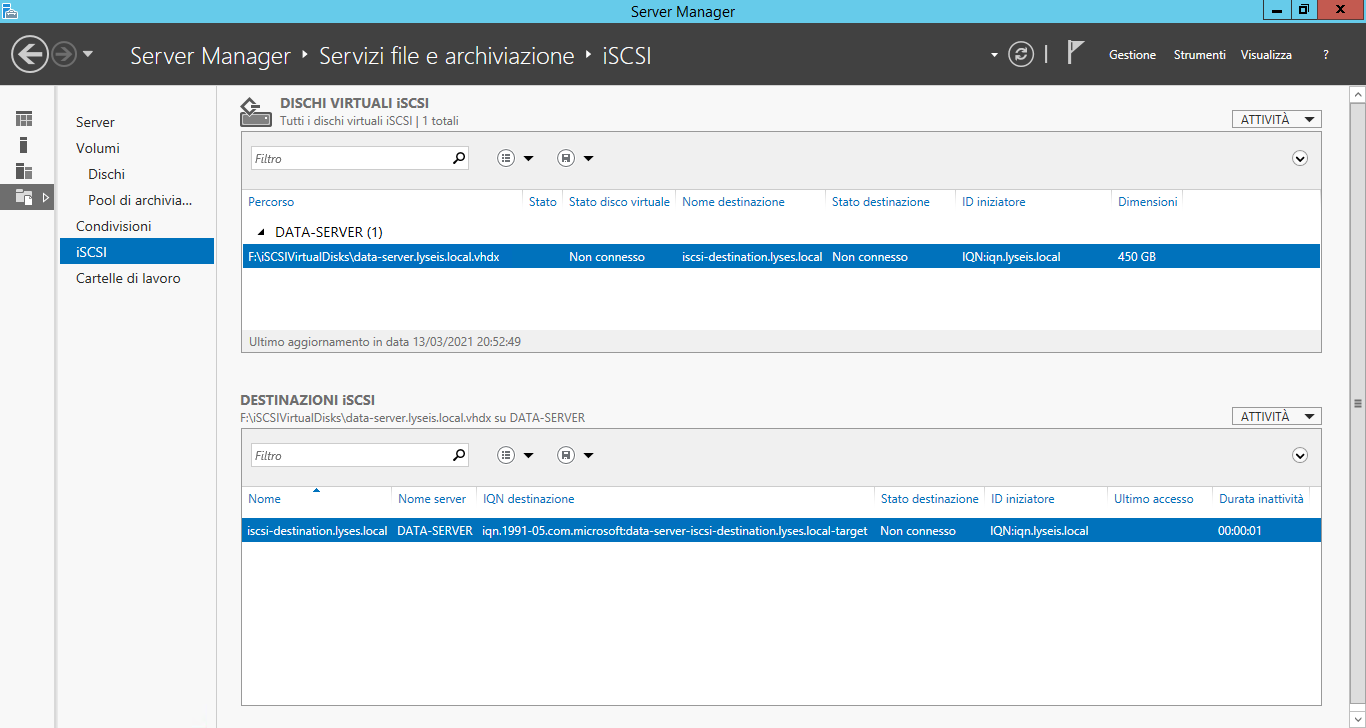Select Server in the side navigation
The width and height of the screenshot is (1366, 728).
[x=95, y=122]
